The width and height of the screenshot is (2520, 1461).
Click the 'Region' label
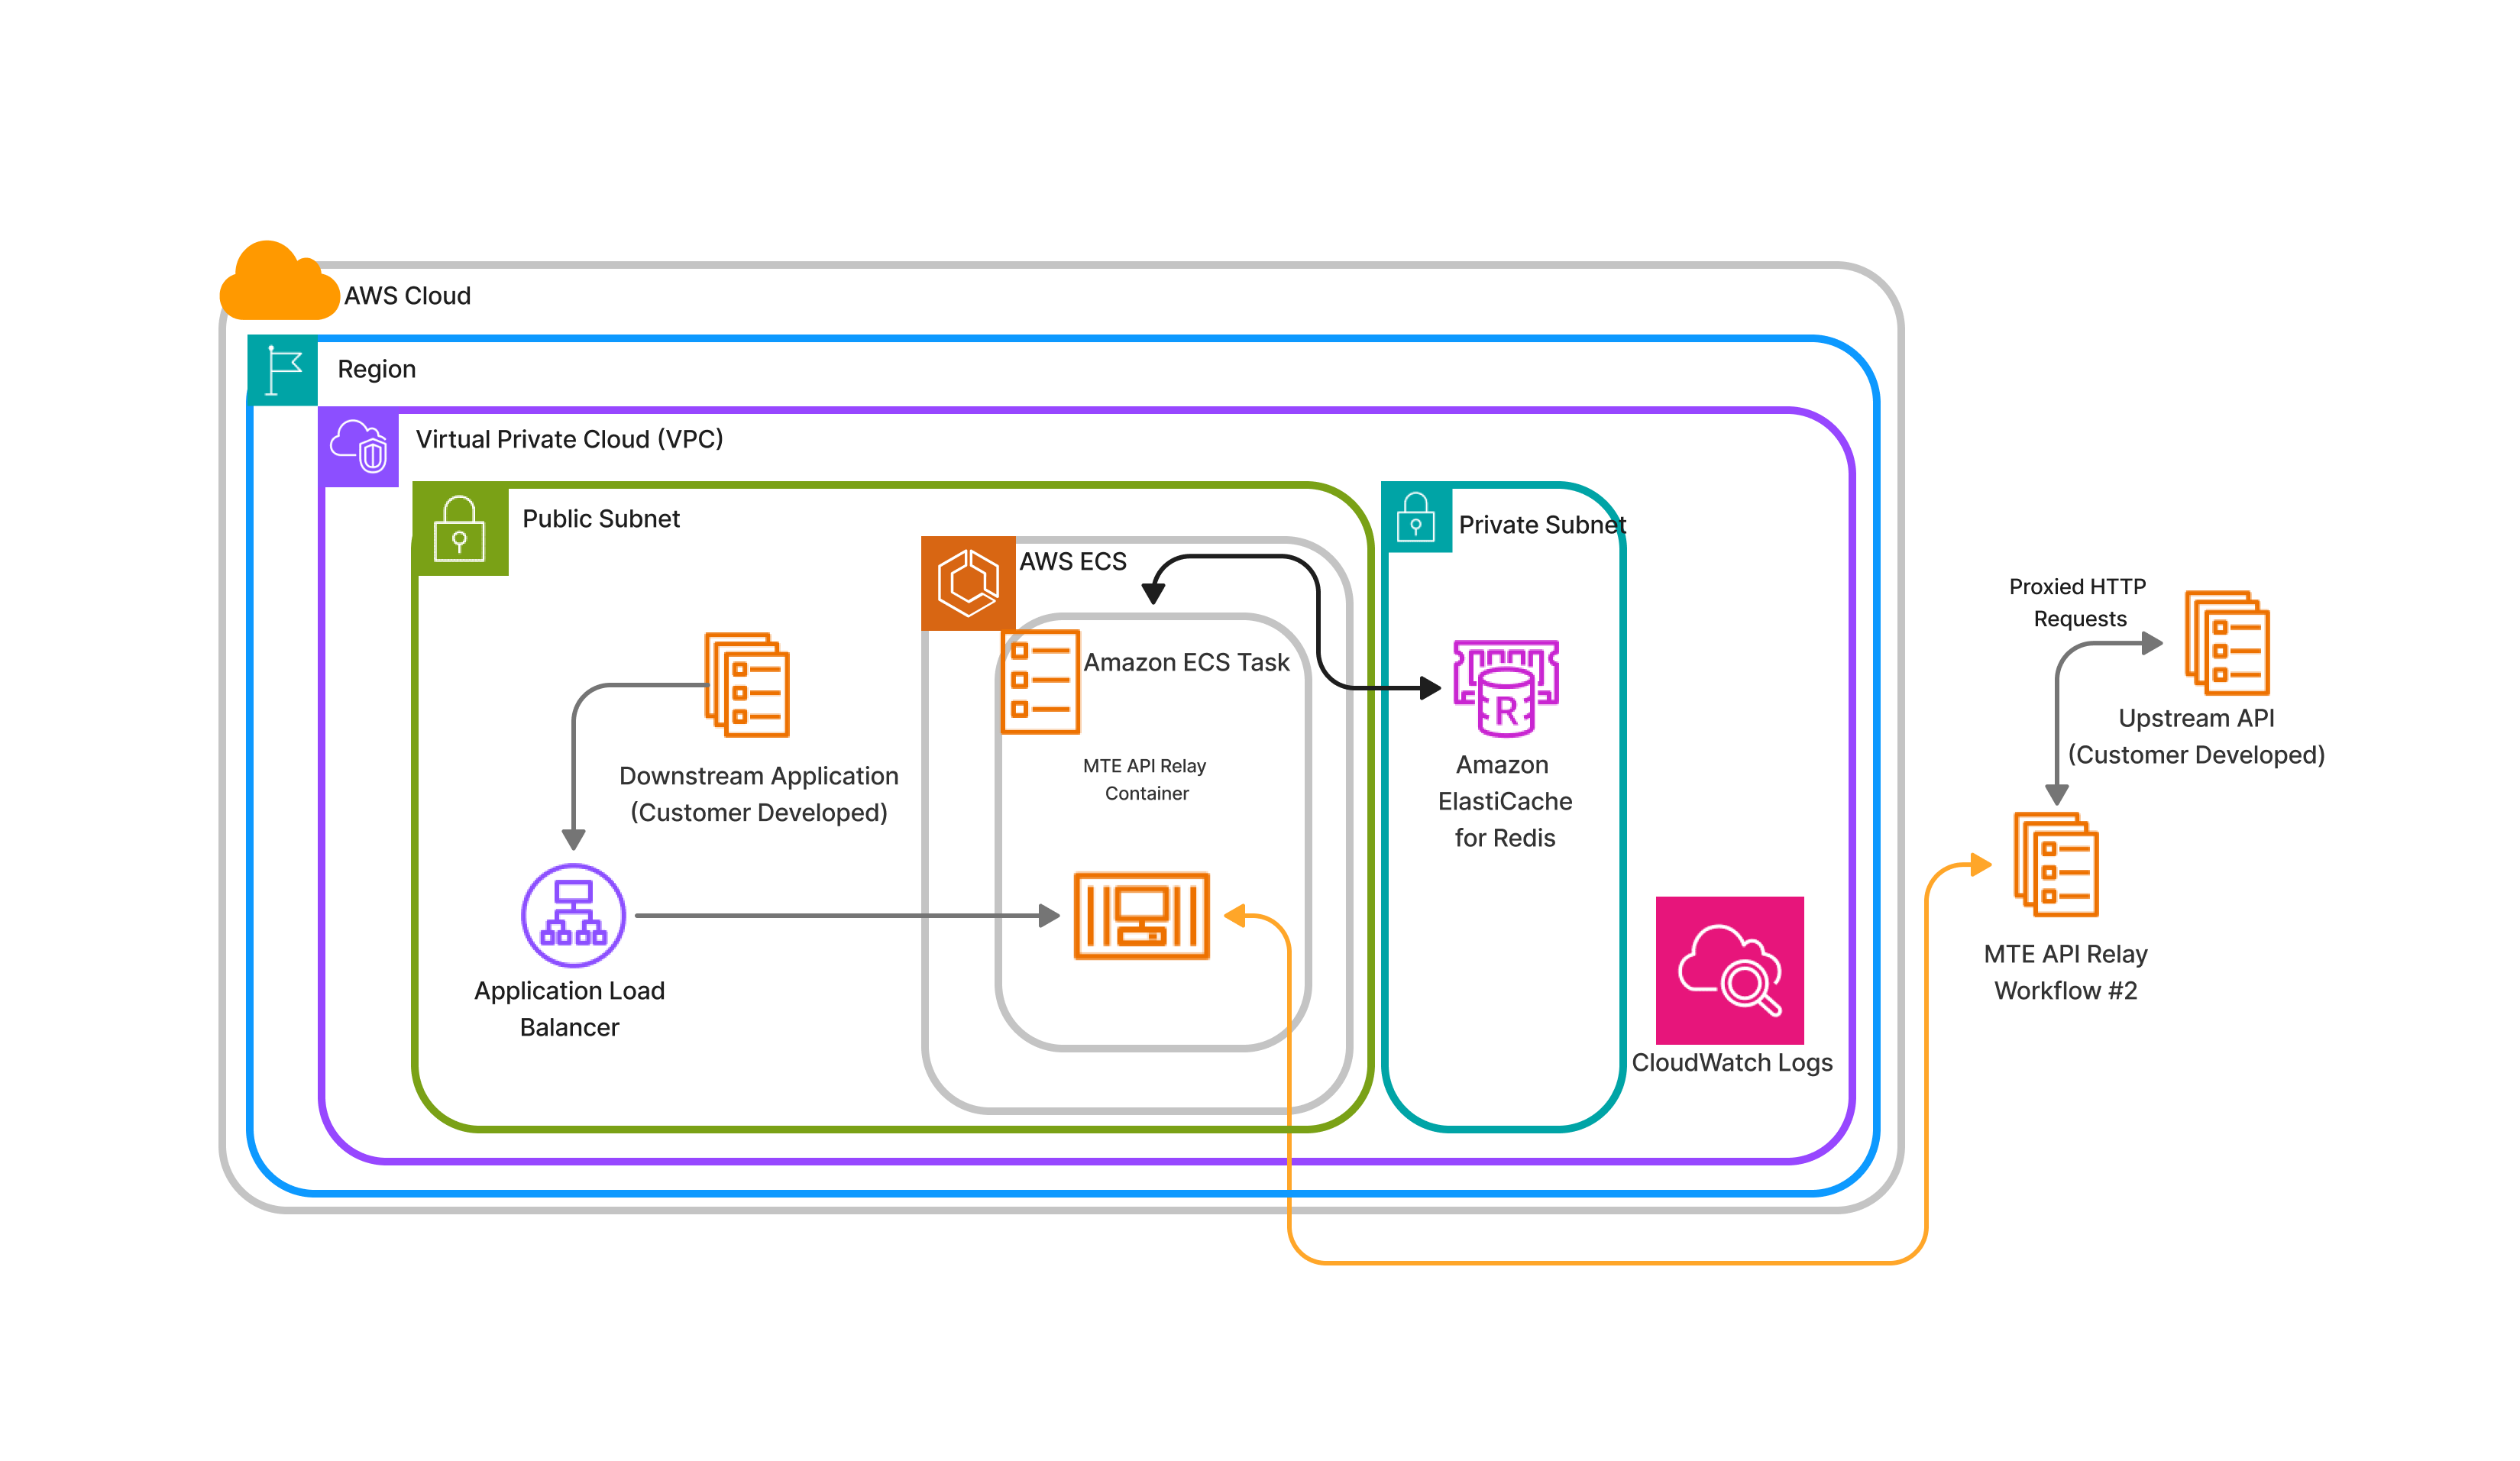(377, 369)
